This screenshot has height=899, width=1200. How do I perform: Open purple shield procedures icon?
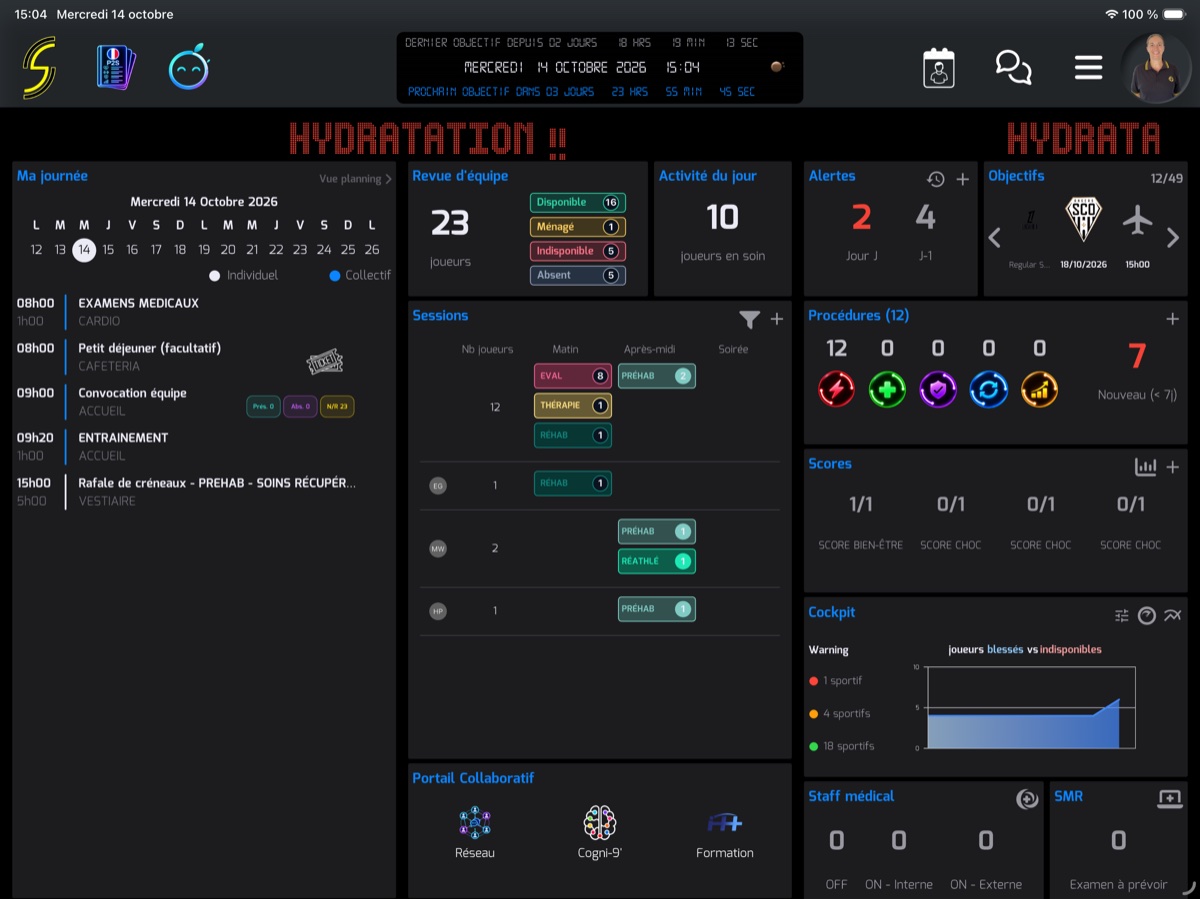coord(938,389)
